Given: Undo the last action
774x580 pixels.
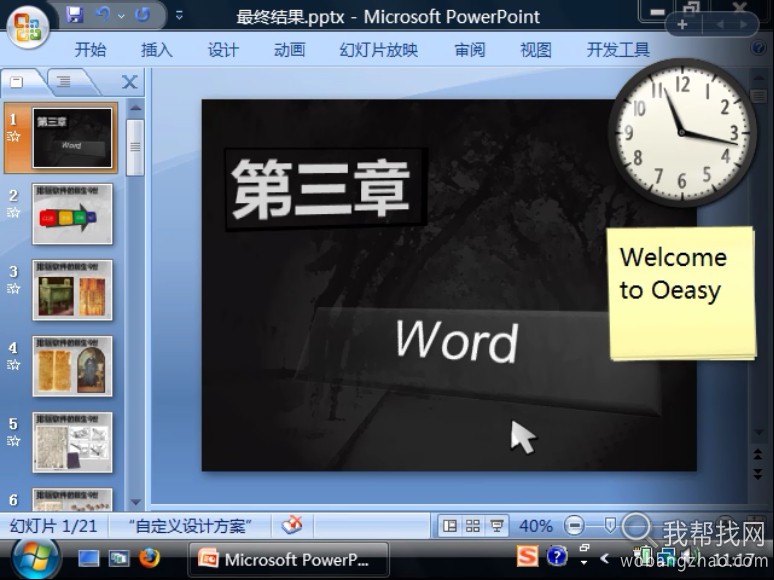Looking at the screenshot, I should coord(103,15).
